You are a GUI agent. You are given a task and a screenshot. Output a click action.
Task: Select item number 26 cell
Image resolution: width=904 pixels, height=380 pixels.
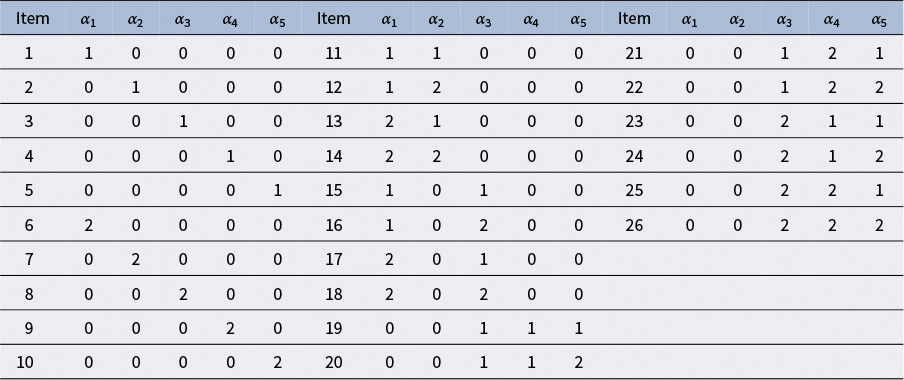pos(634,225)
